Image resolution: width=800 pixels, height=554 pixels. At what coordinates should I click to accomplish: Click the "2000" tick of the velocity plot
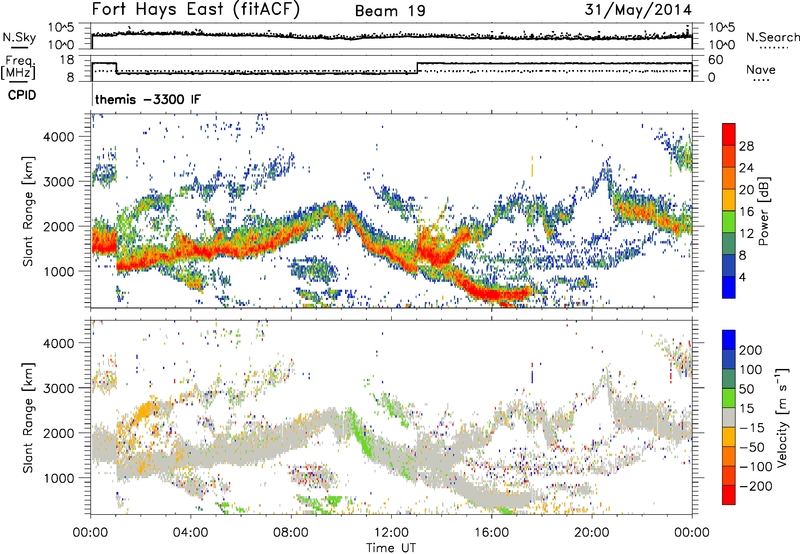tap(58, 433)
